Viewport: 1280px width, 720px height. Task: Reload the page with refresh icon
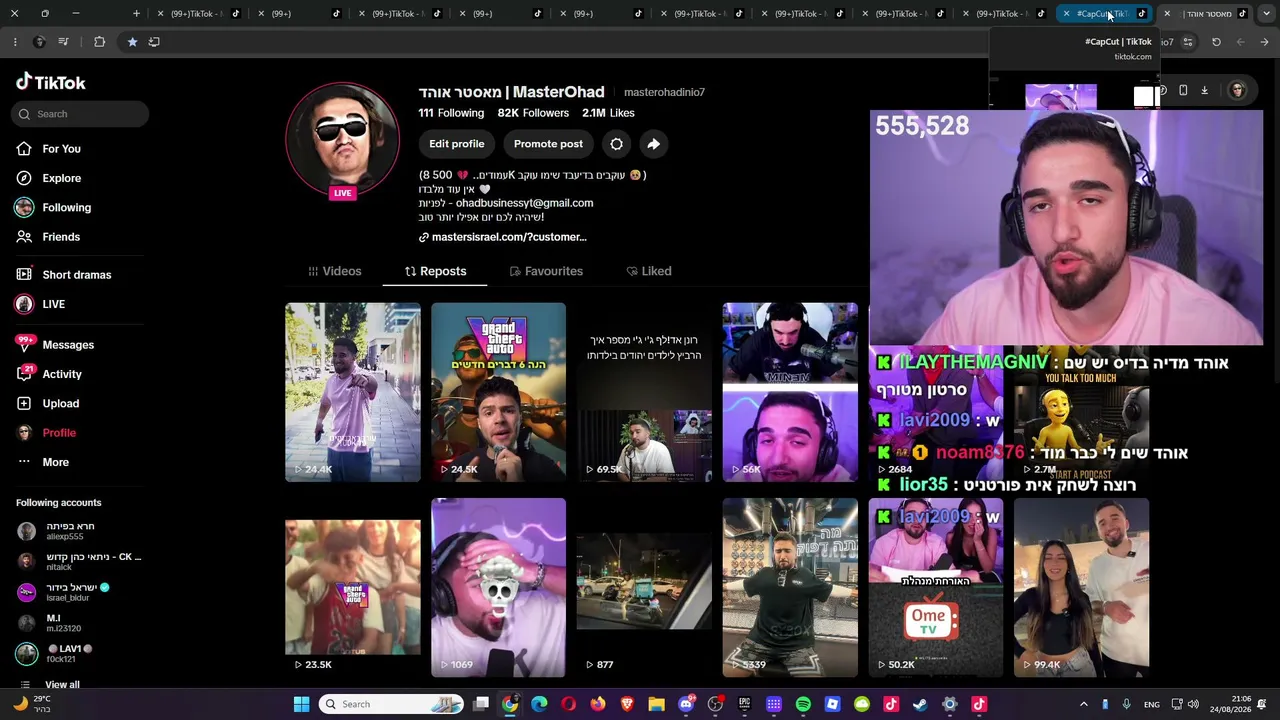(1216, 42)
